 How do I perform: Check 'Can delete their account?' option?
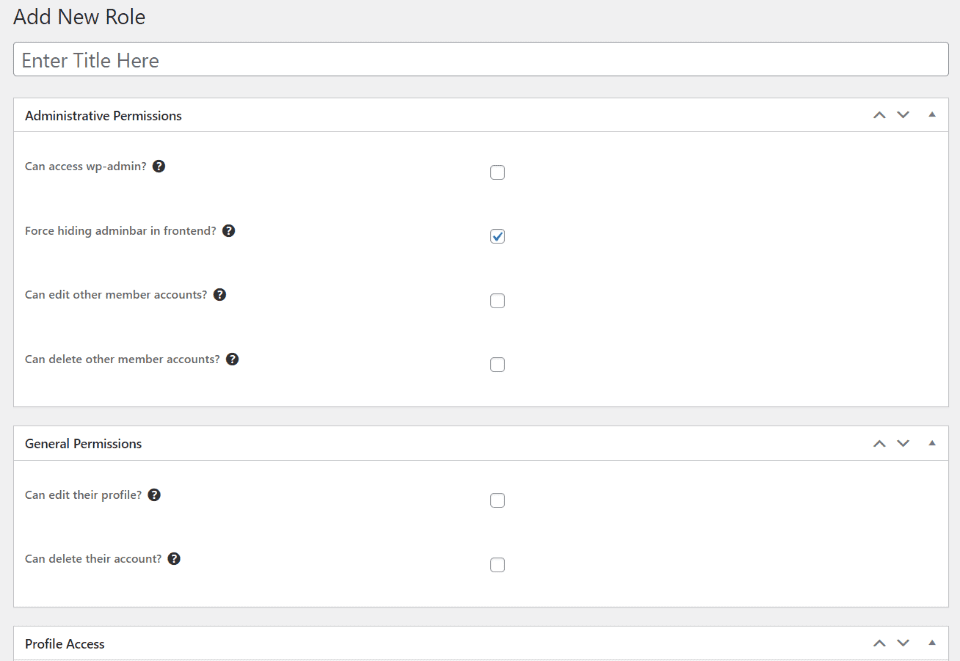(x=497, y=565)
